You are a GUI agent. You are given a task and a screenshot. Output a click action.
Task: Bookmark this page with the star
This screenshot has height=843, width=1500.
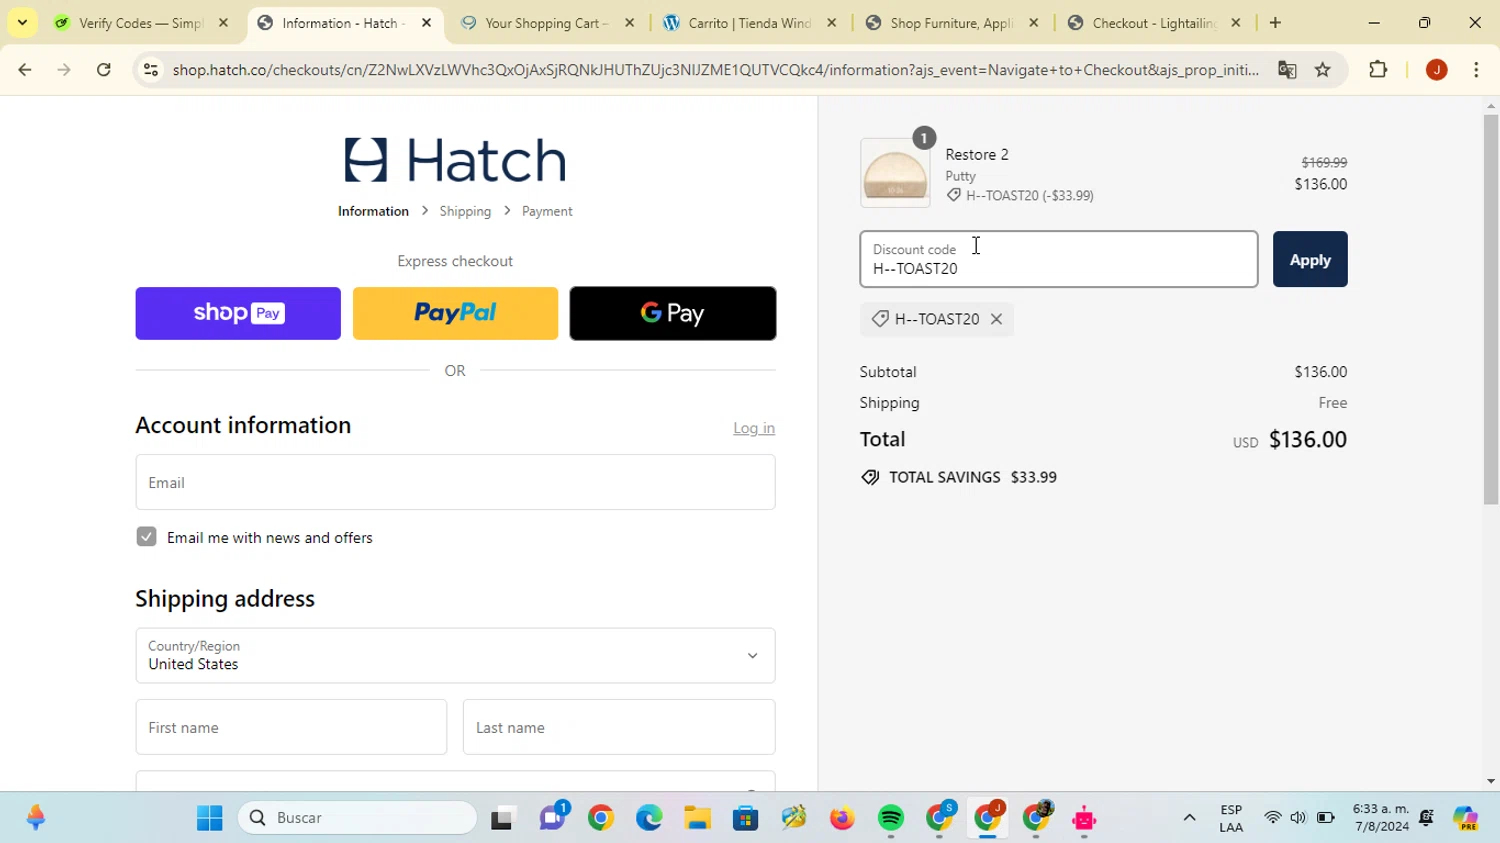coord(1323,69)
